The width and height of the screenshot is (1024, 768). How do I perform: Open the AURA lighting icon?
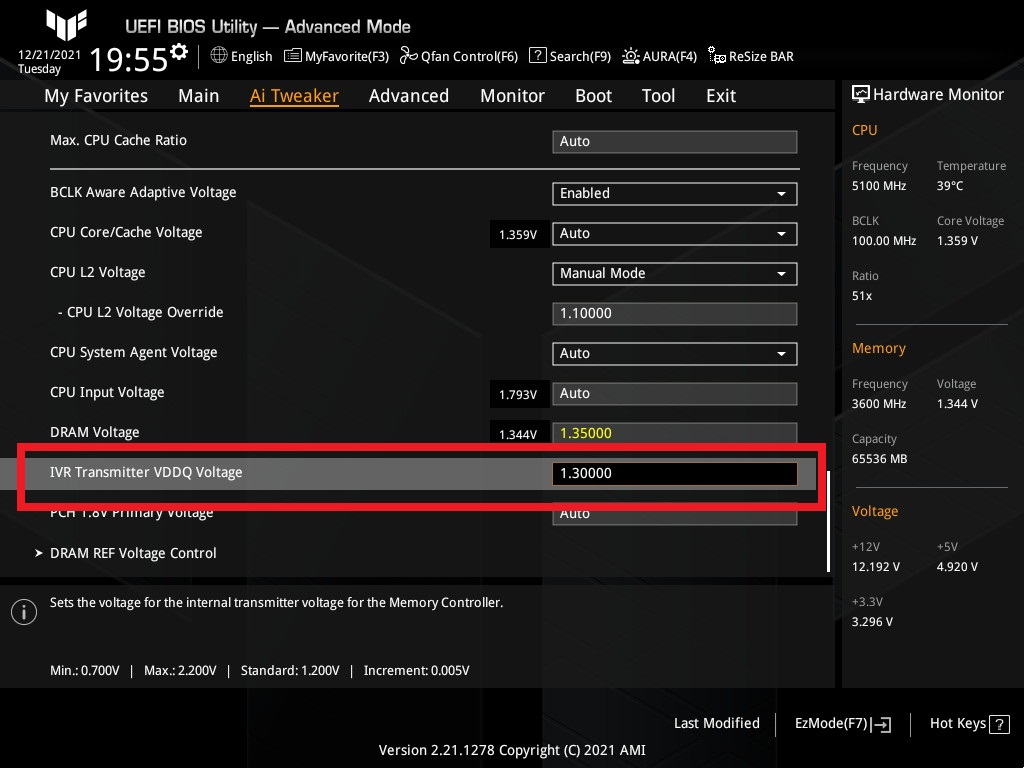click(x=630, y=56)
